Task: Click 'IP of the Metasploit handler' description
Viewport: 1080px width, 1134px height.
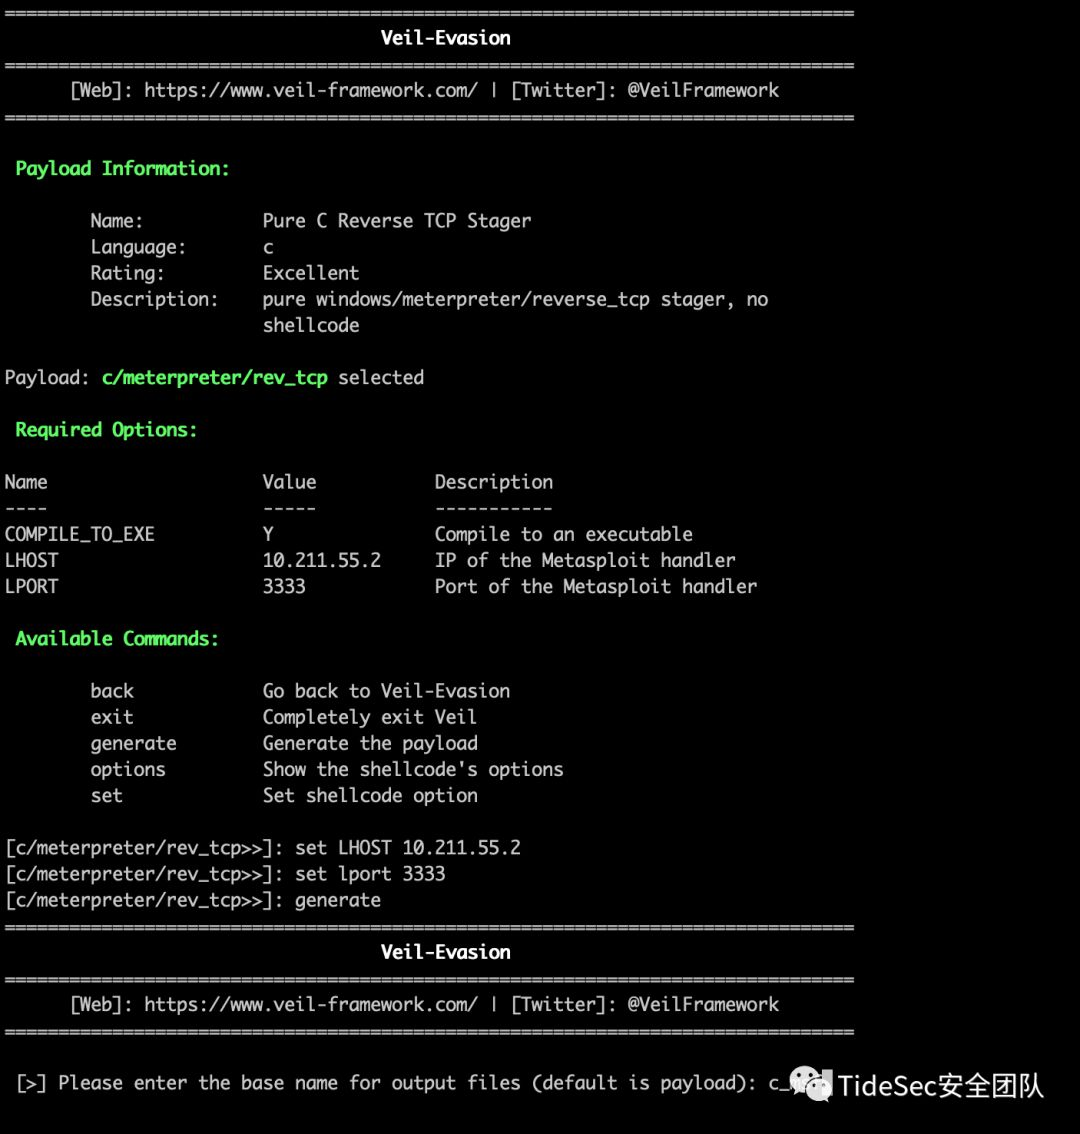Action: pyautogui.click(x=584, y=560)
